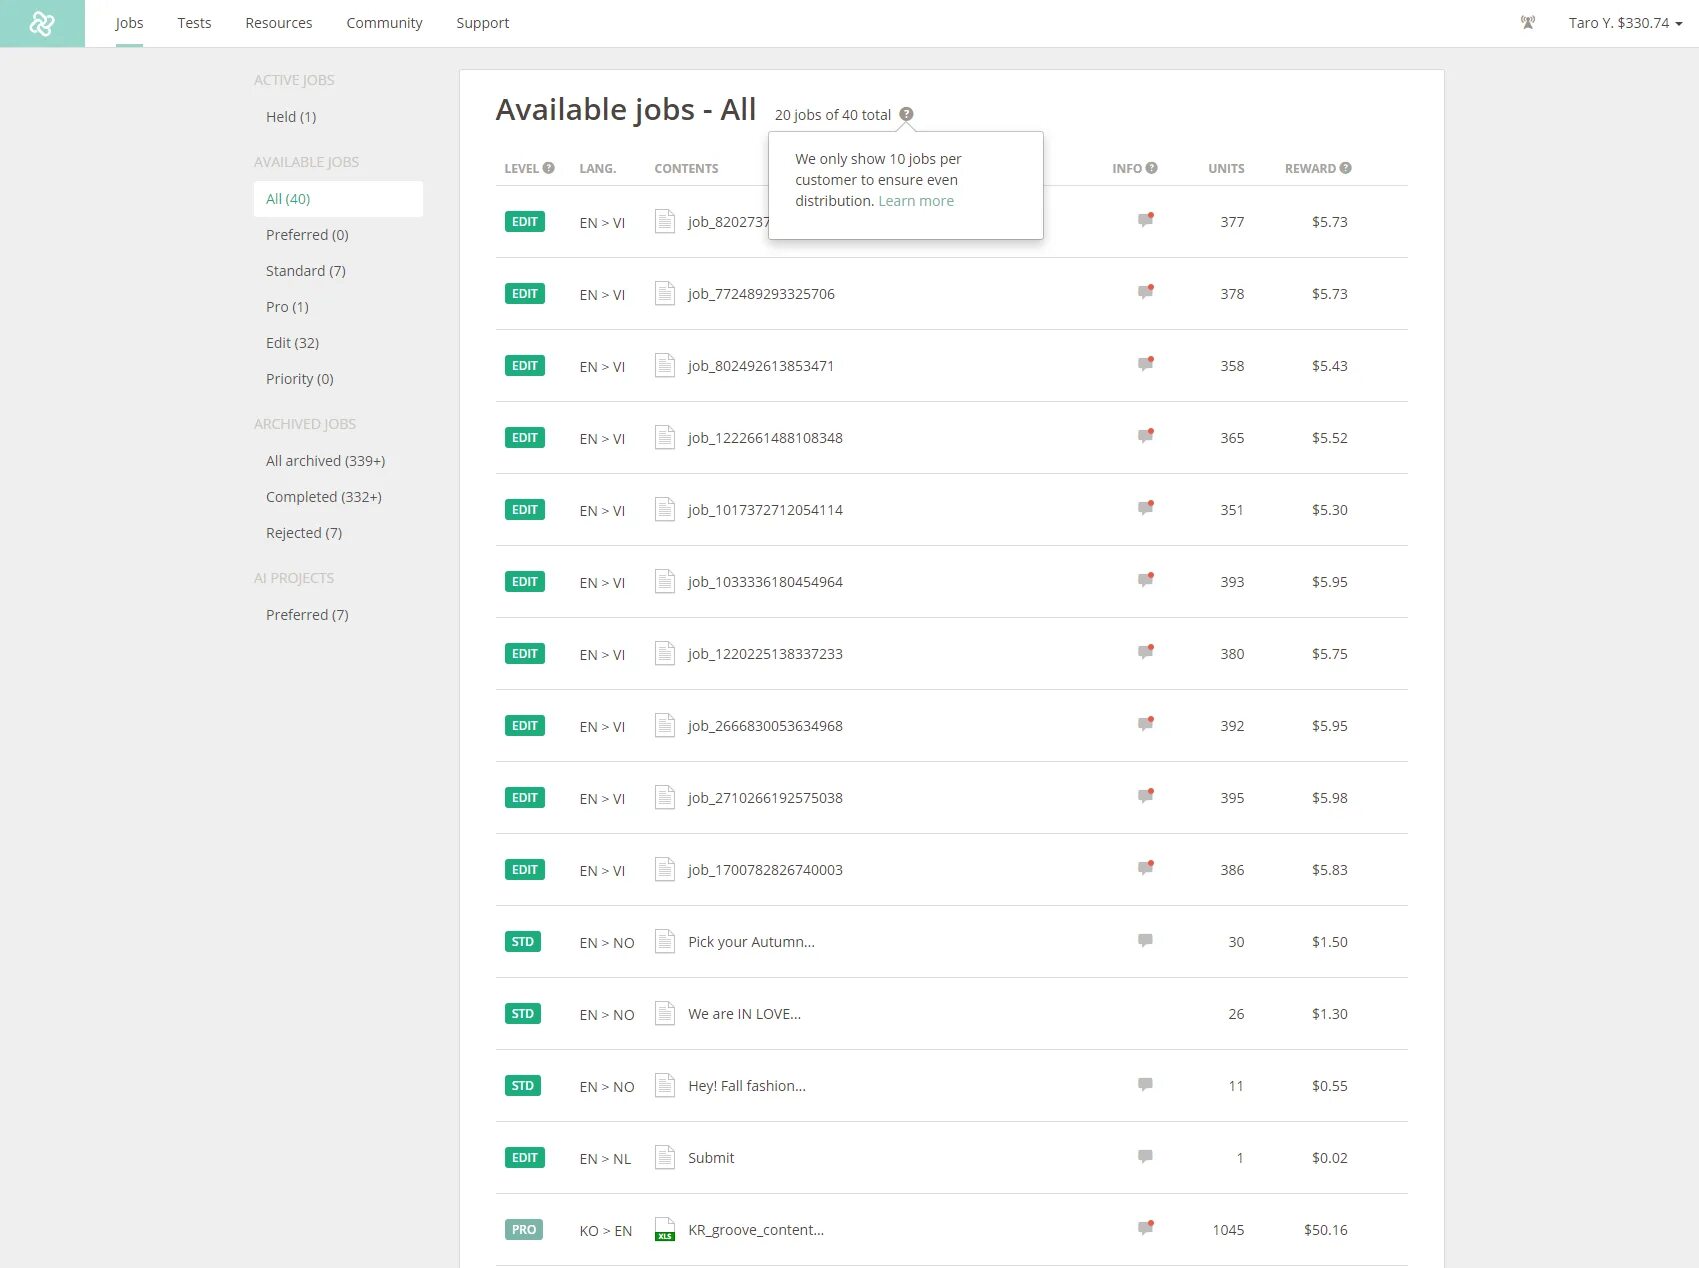Click the Gengo logo home icon
Viewport: 1699px width, 1268px height.
coord(42,23)
